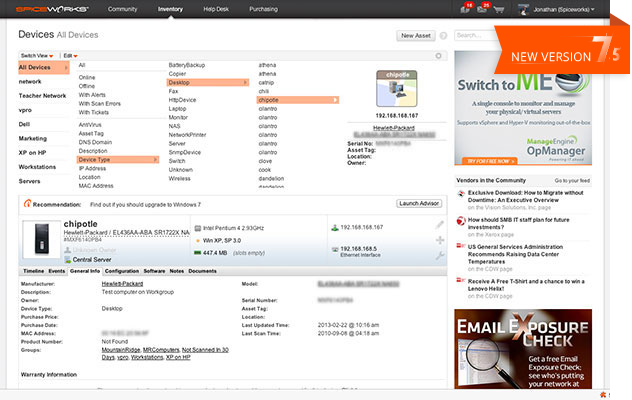This screenshot has width=632, height=400.
Task: Expand the chipotle device entry arrow
Action: coord(335,100)
